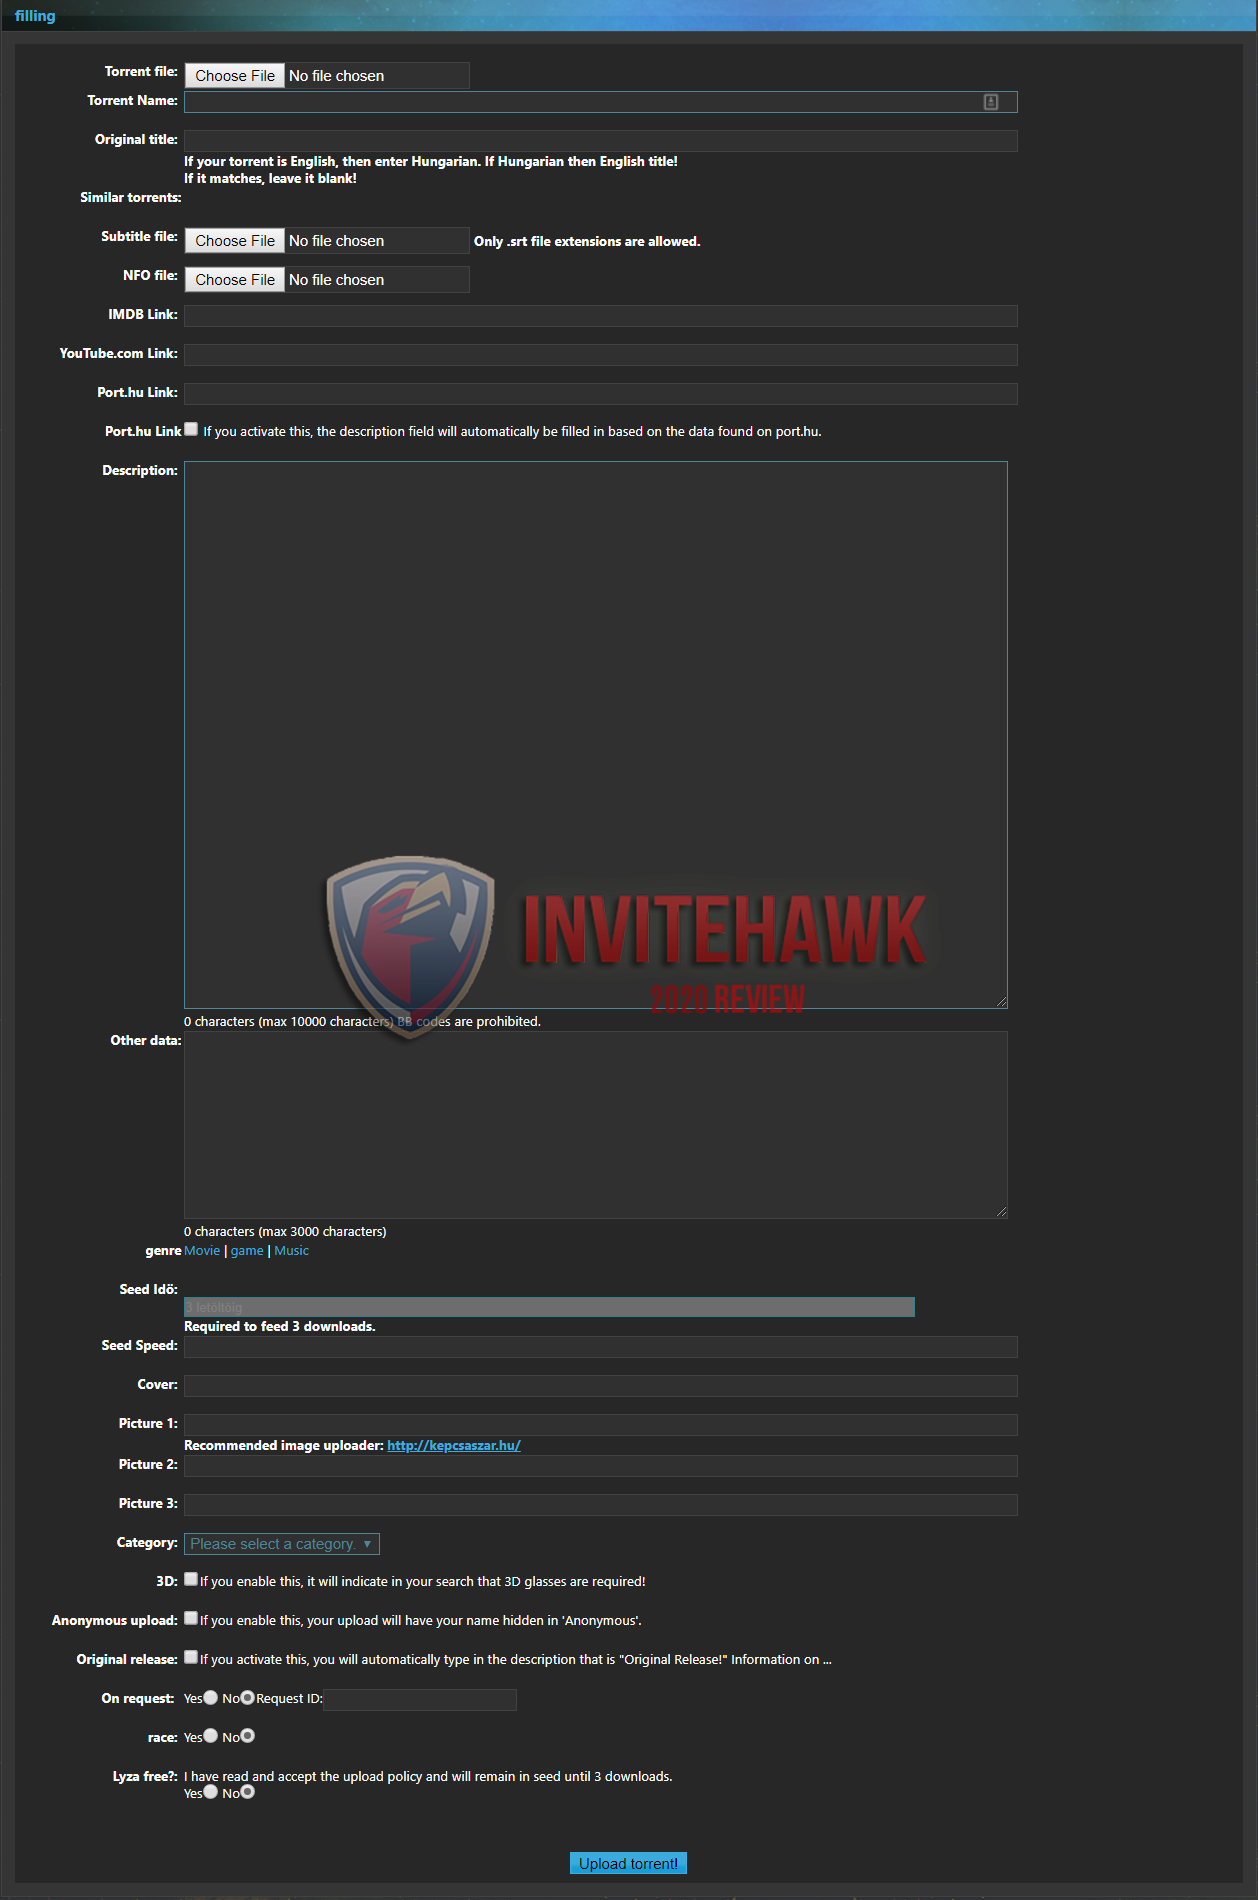Choose Yes for race
The width and height of the screenshot is (1258, 1900).
pyautogui.click(x=211, y=1737)
